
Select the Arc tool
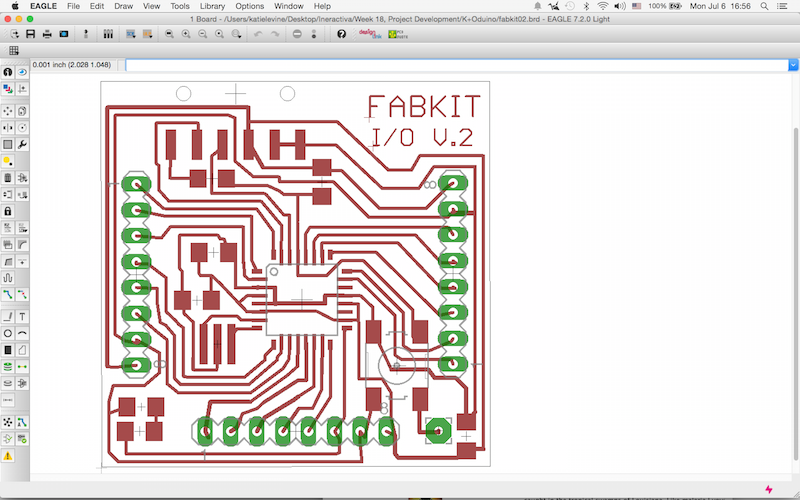coord(22,333)
